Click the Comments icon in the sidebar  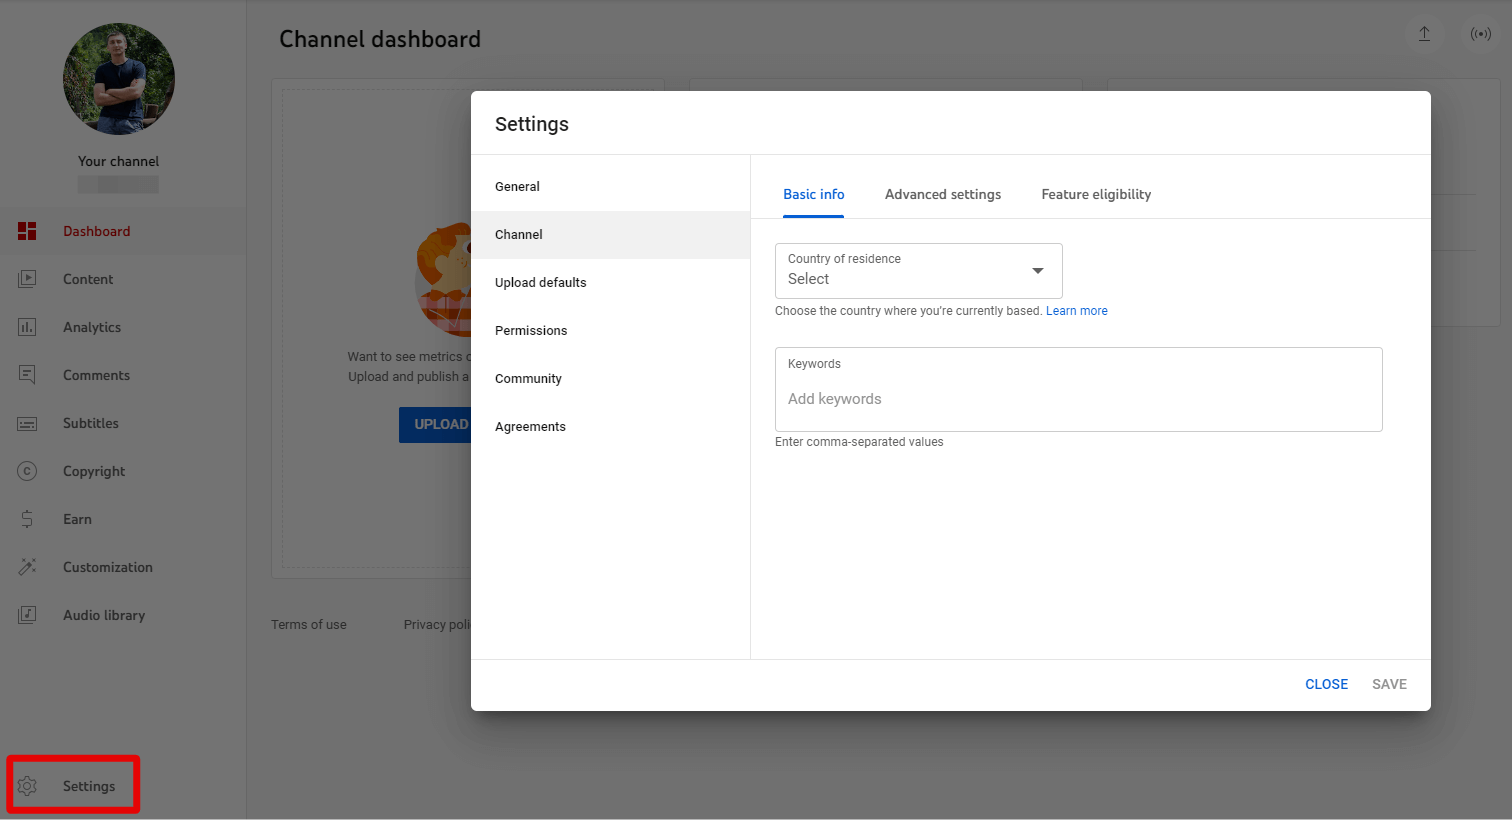pos(27,375)
